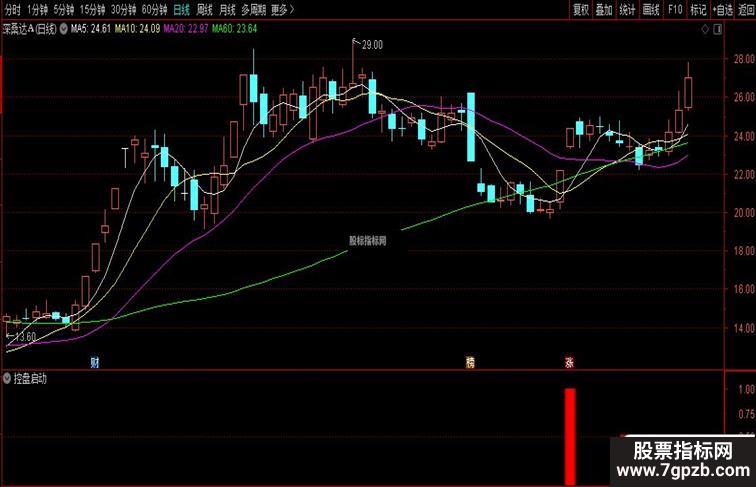Screen dimensions: 756x487
Task: Select the 1分钟 timeframe
Action: tap(38, 9)
